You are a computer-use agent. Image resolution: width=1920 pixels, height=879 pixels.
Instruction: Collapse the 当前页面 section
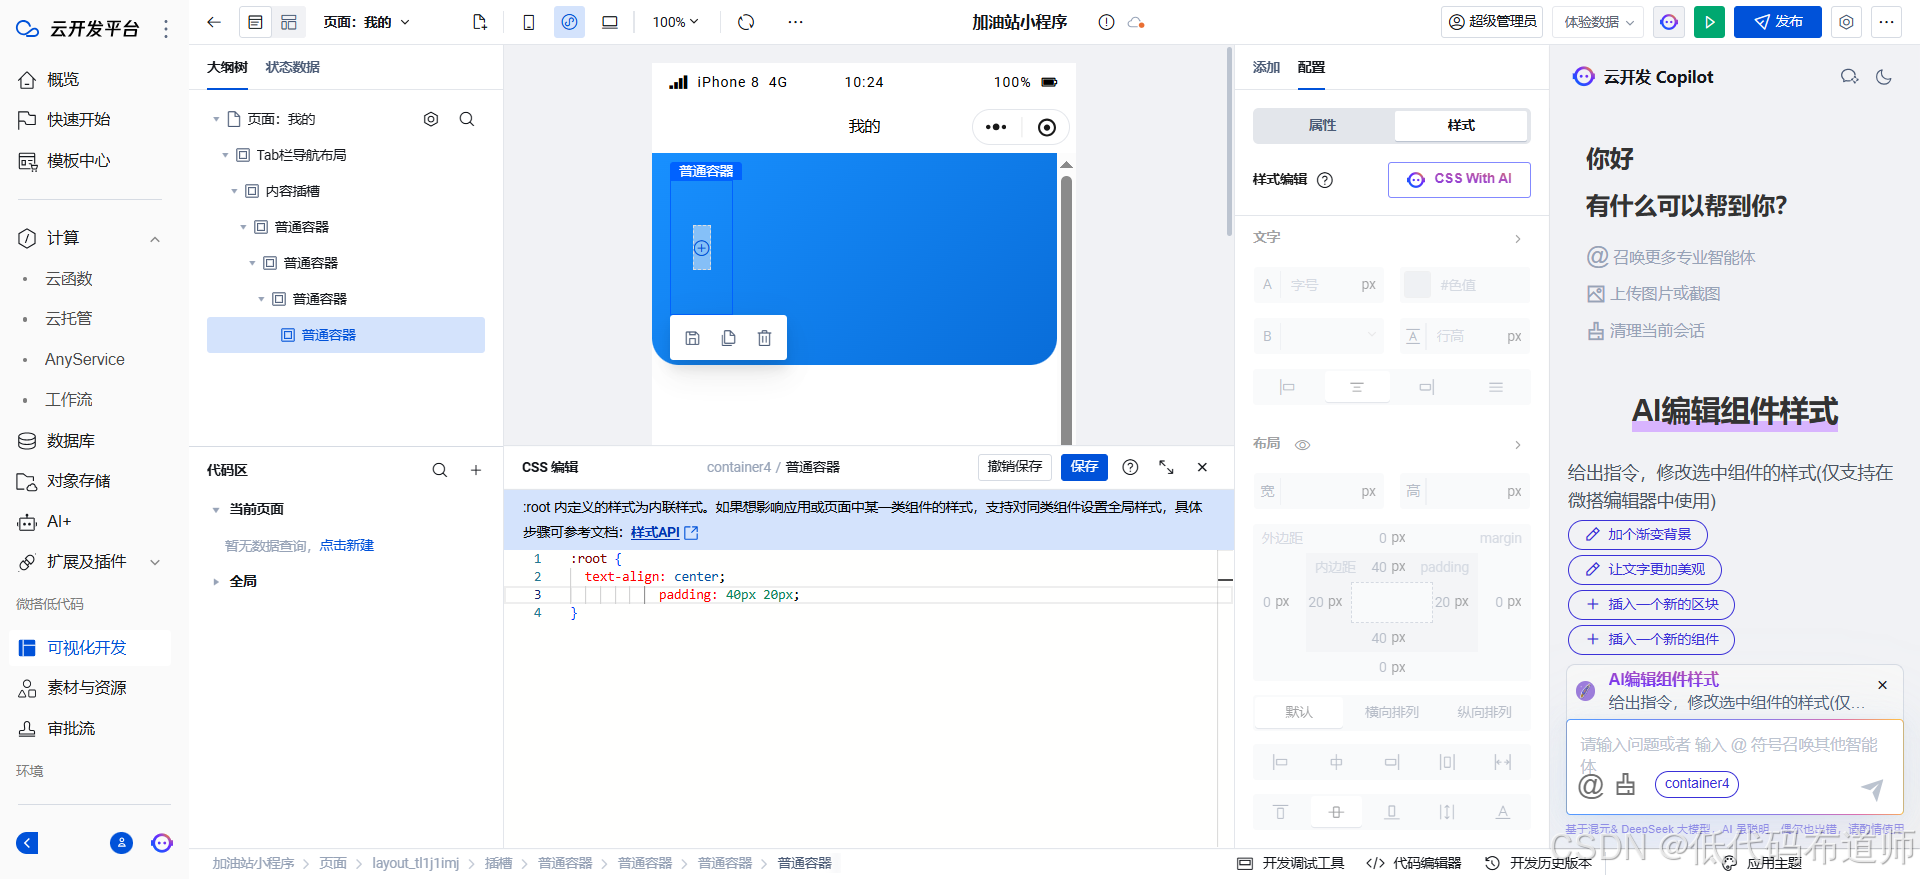[x=216, y=510]
